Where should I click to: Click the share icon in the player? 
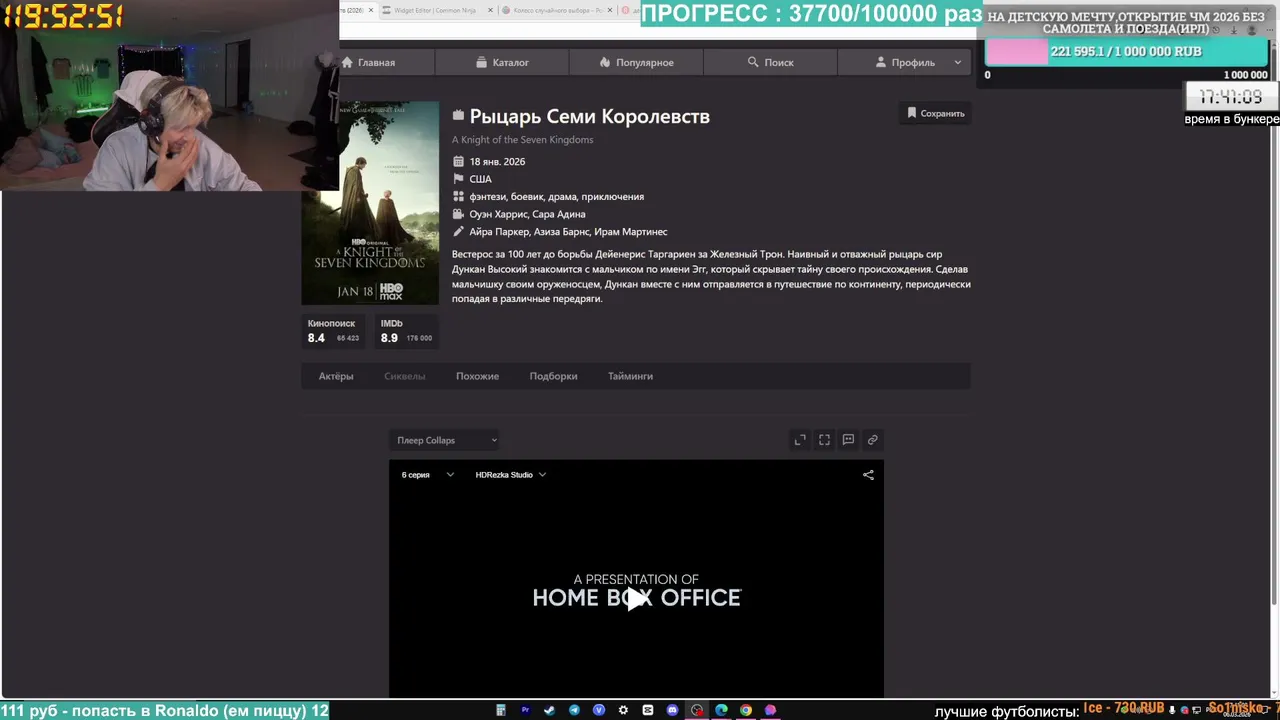868,475
